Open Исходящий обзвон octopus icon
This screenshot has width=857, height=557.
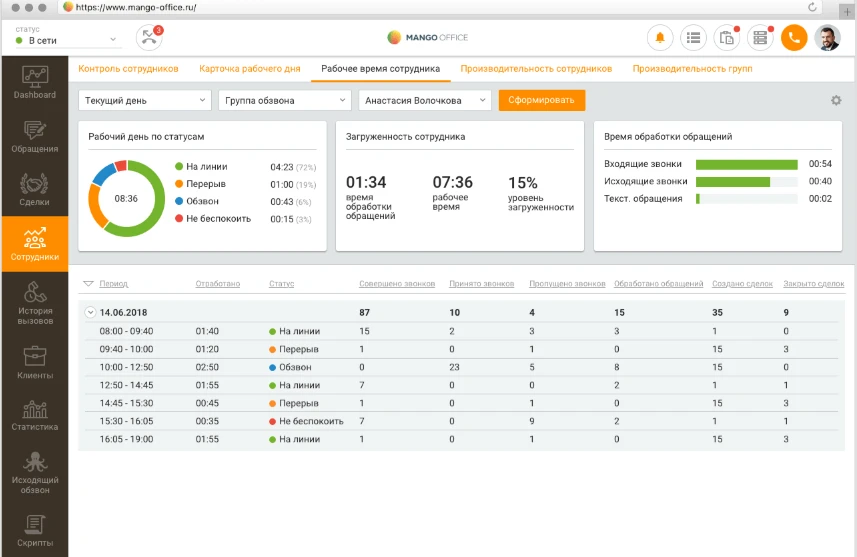tap(34, 474)
